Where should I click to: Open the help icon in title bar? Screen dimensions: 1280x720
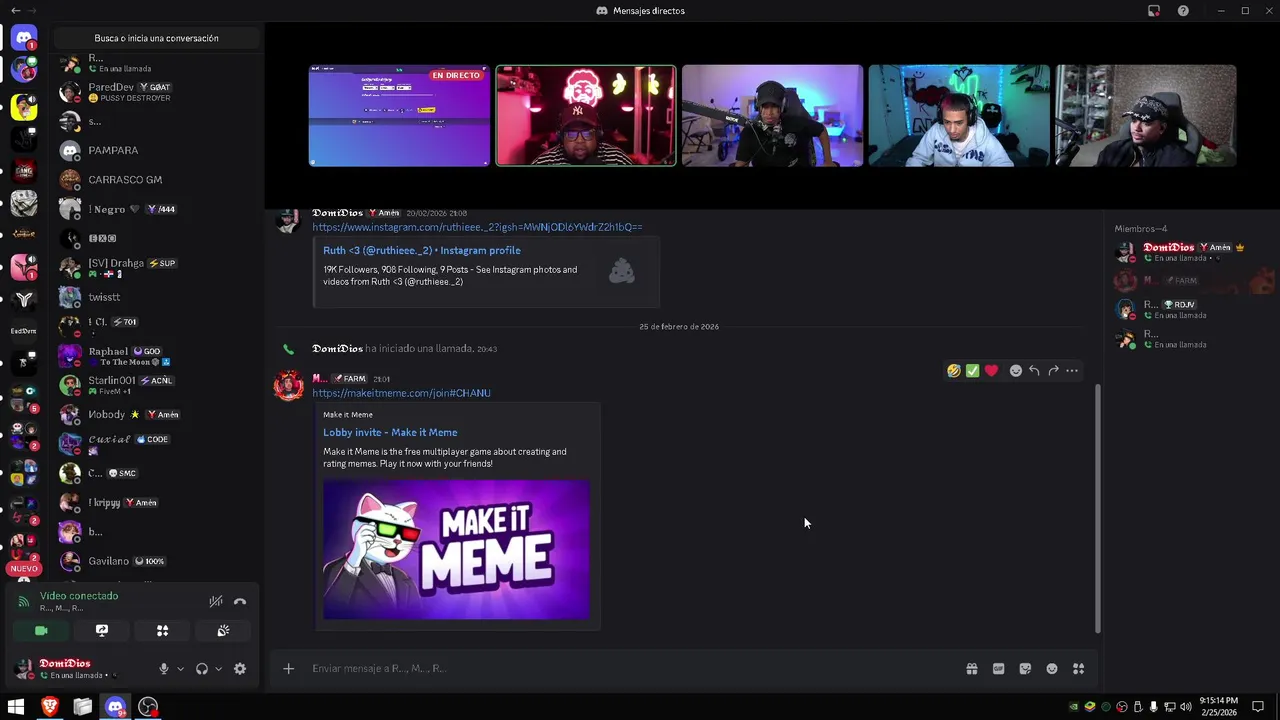1183,11
